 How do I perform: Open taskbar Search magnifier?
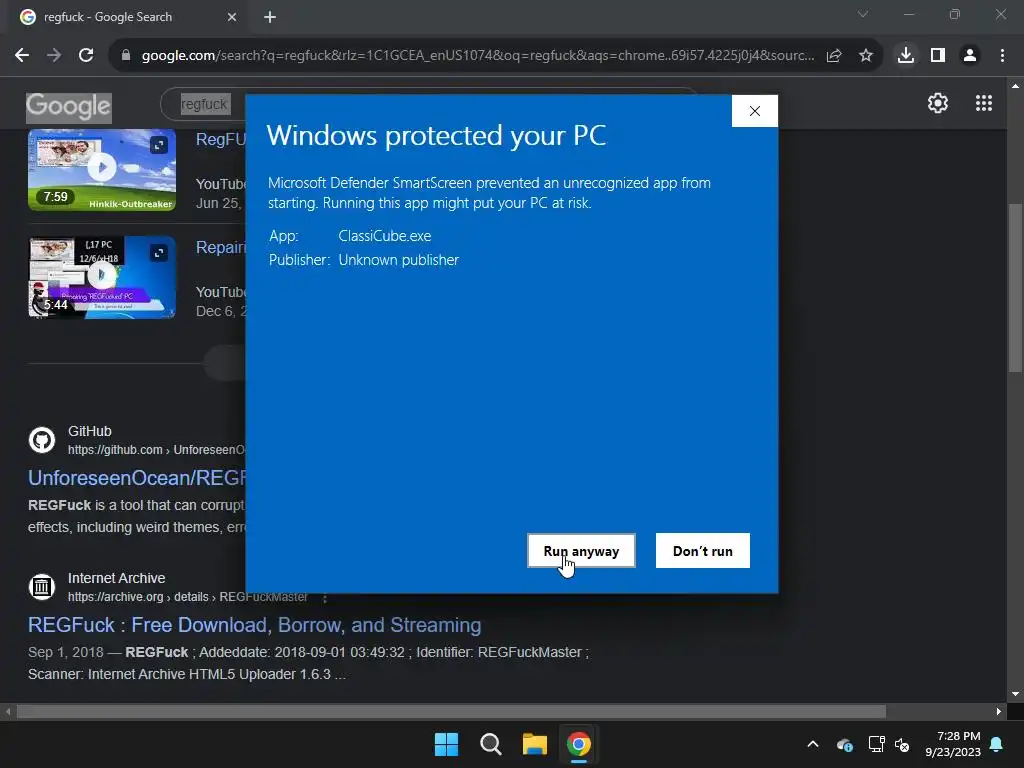pyautogui.click(x=490, y=744)
